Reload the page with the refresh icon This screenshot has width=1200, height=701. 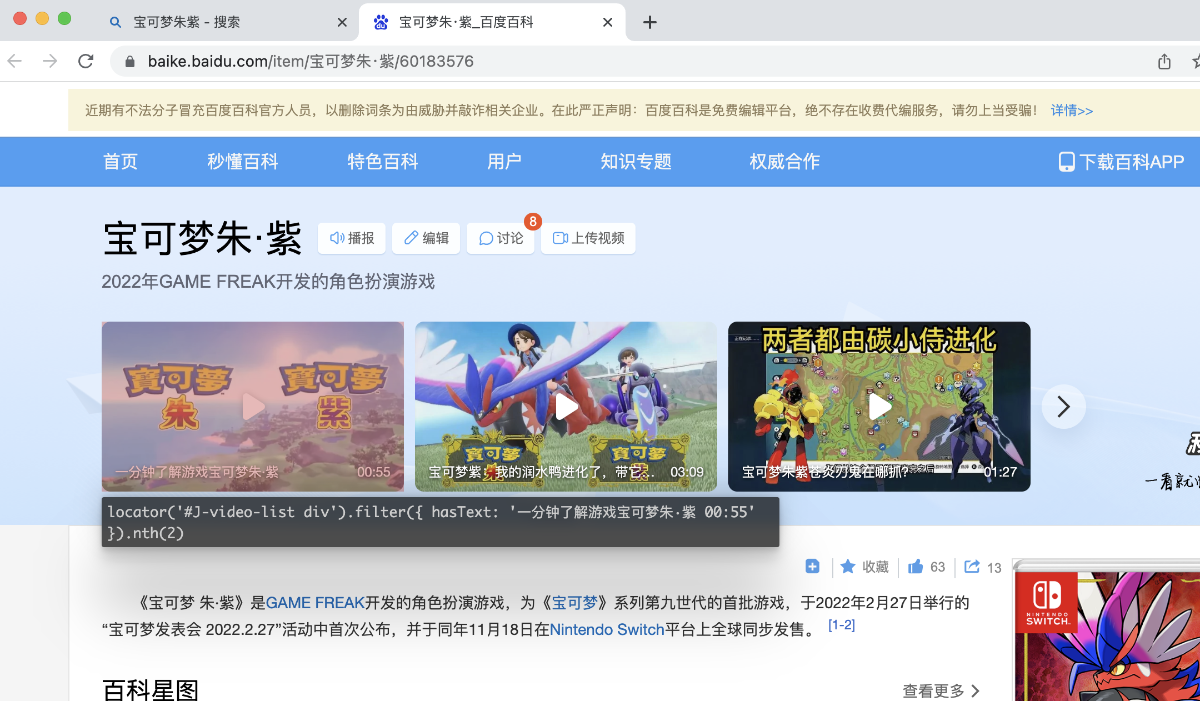[86, 61]
